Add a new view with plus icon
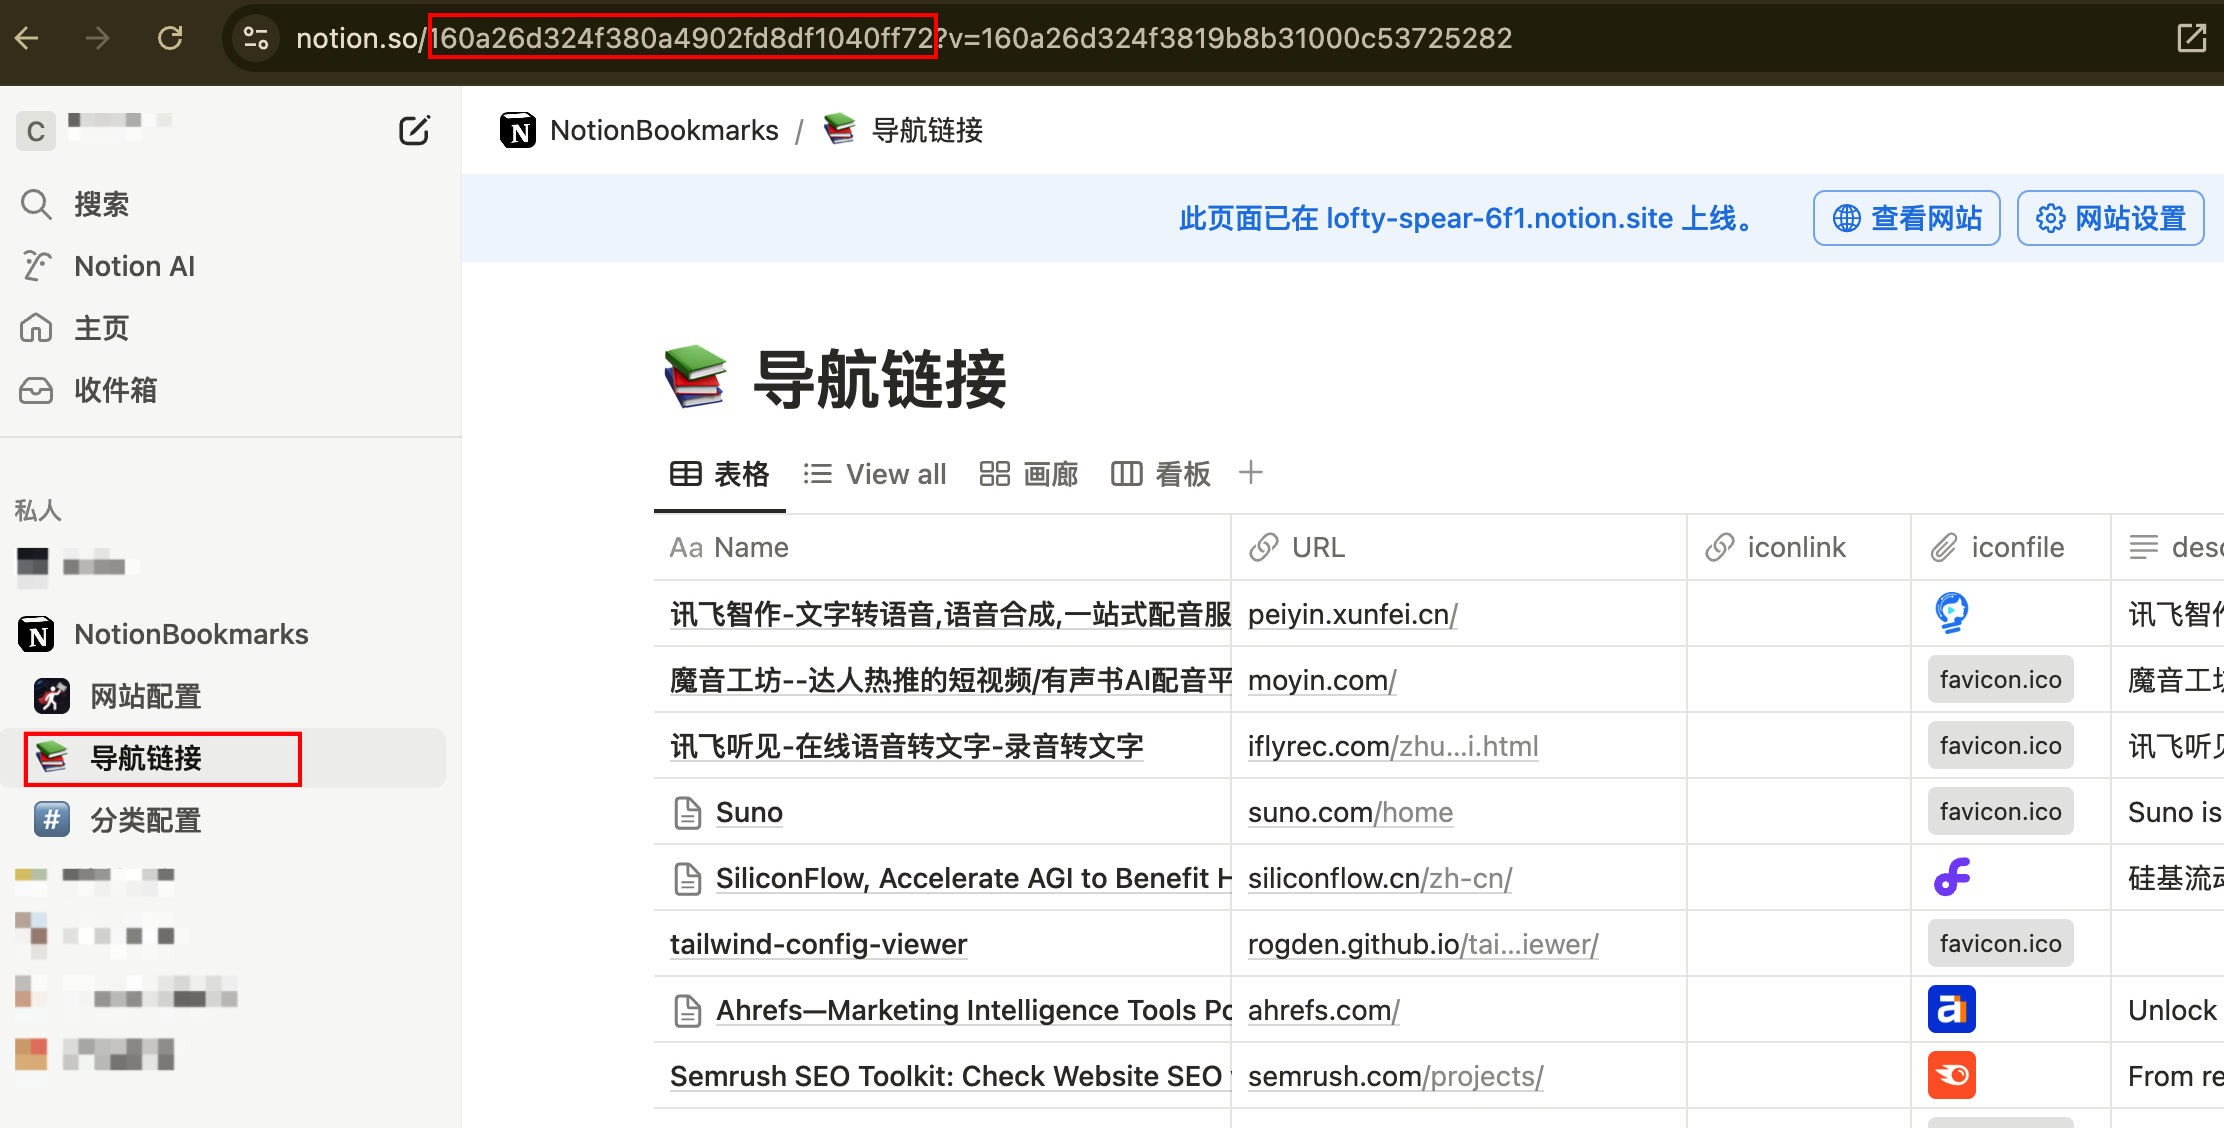The image size is (2224, 1128). click(1250, 472)
